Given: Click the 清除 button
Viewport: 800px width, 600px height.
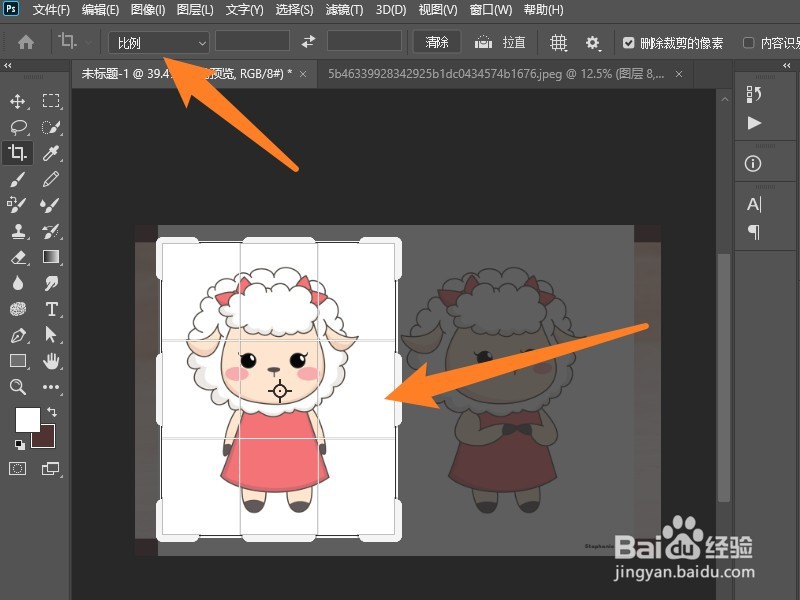Looking at the screenshot, I should pos(437,42).
